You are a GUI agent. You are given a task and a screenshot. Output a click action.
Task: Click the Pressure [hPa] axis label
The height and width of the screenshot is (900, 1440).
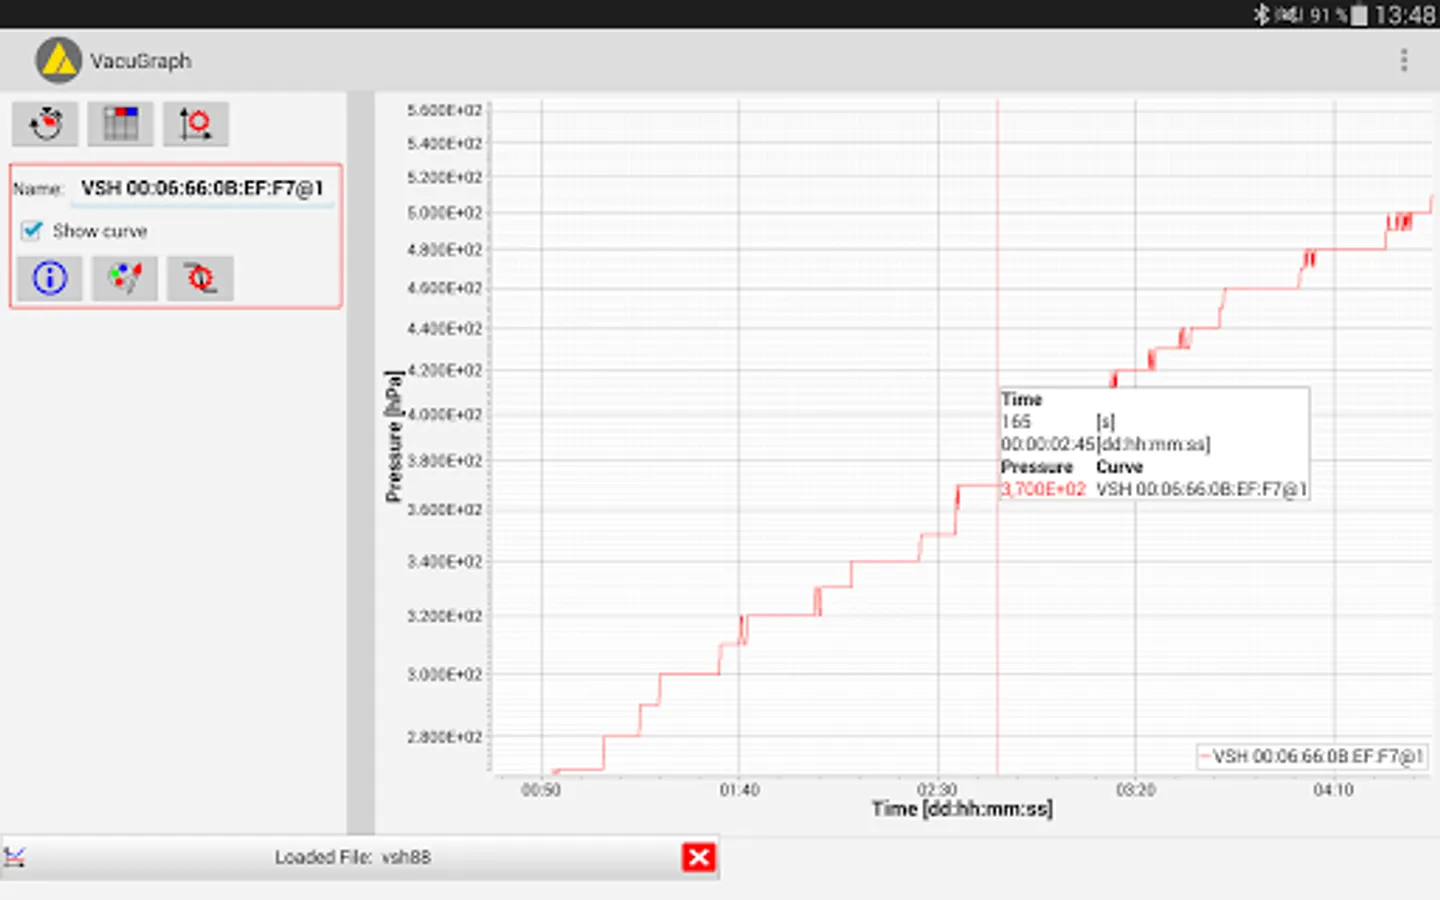[x=392, y=435]
